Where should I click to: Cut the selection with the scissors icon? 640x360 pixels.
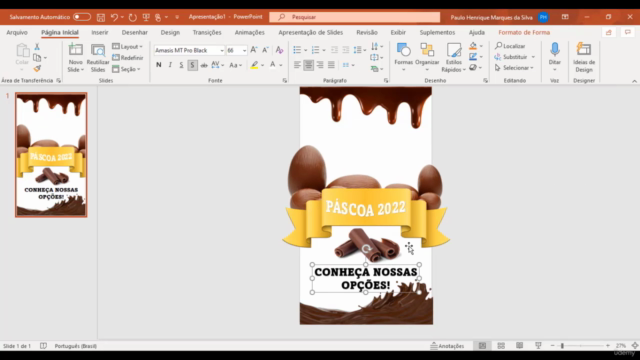click(x=37, y=47)
